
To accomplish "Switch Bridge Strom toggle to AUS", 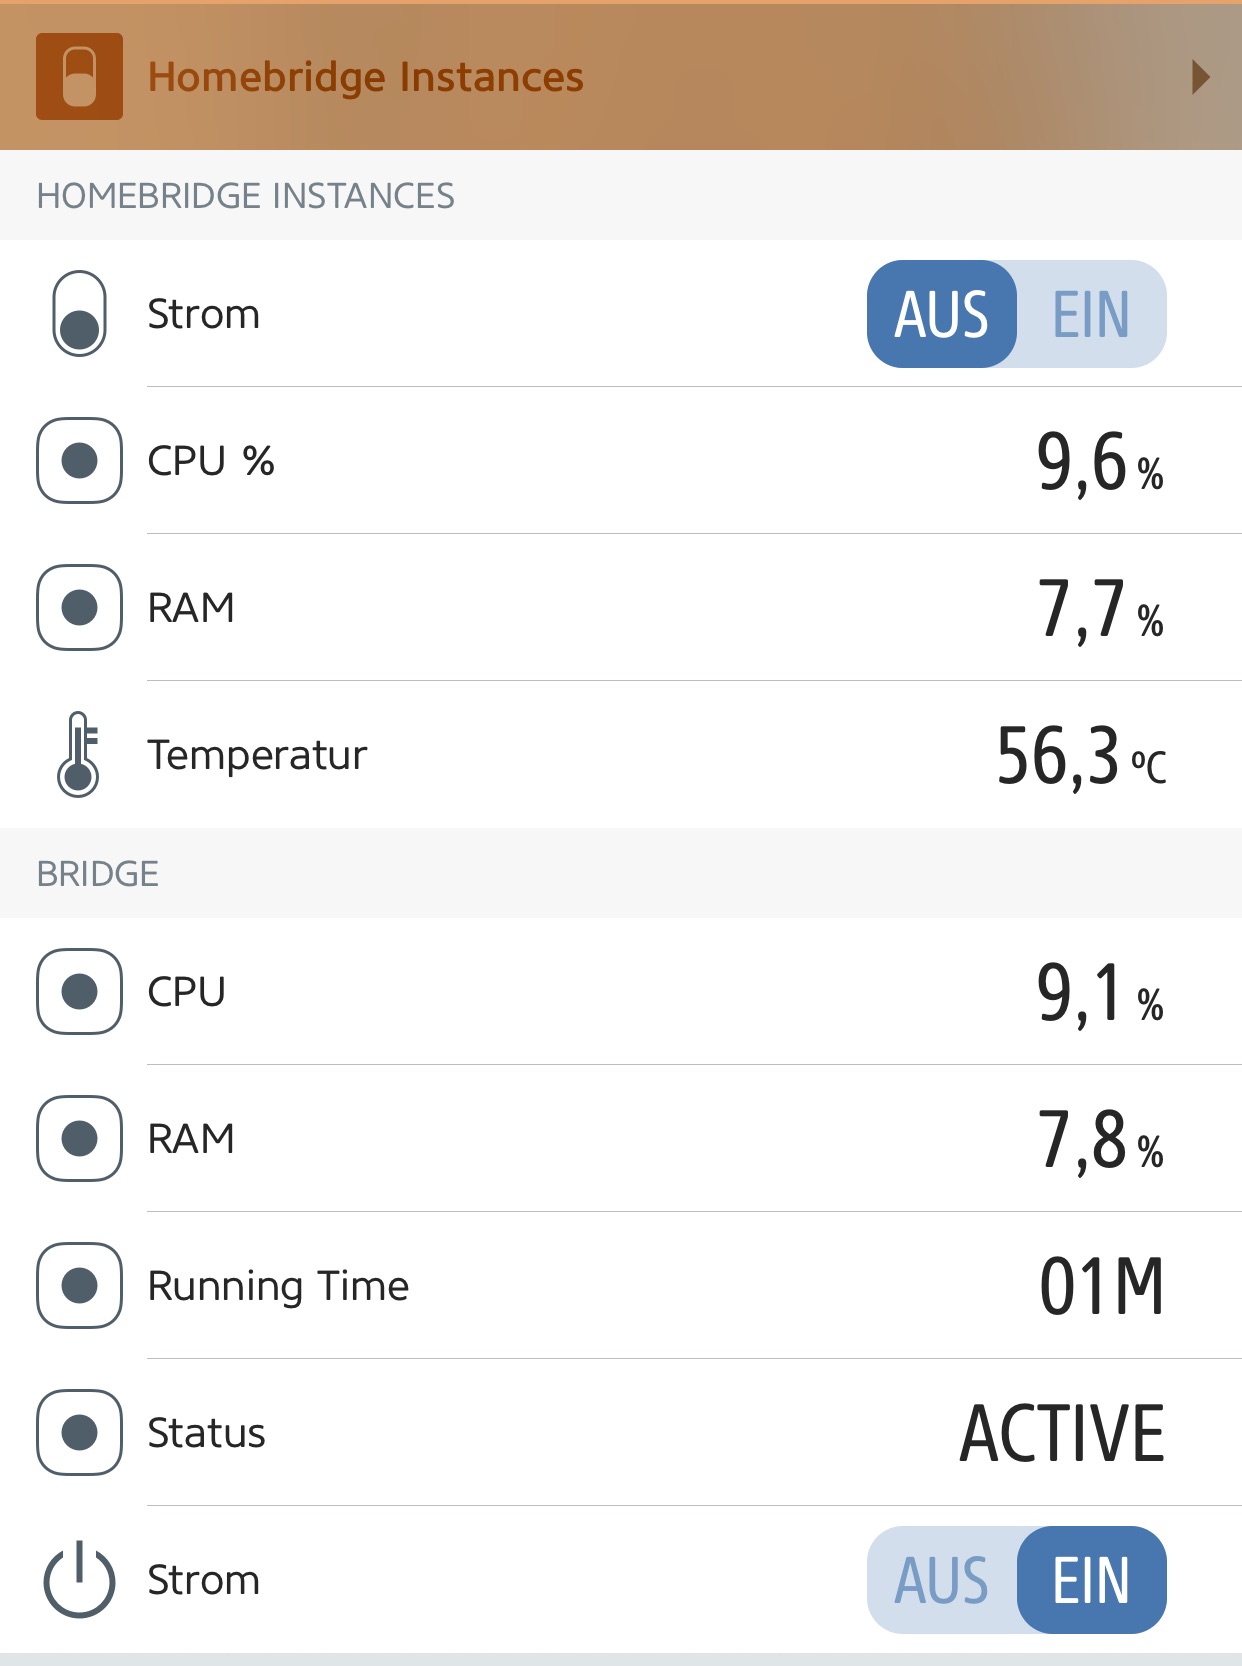I will [941, 1580].
